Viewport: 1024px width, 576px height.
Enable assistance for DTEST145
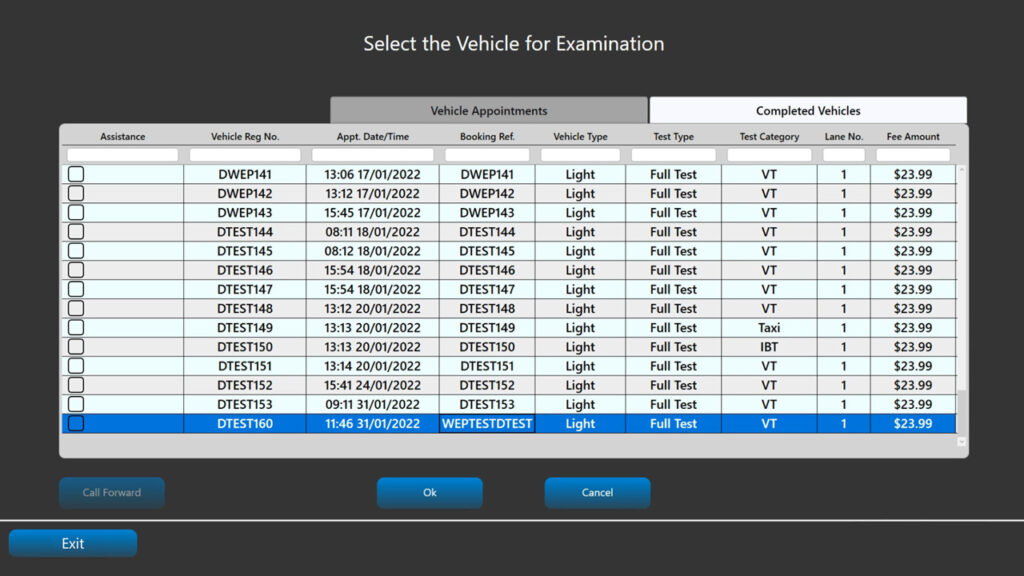(x=75, y=251)
